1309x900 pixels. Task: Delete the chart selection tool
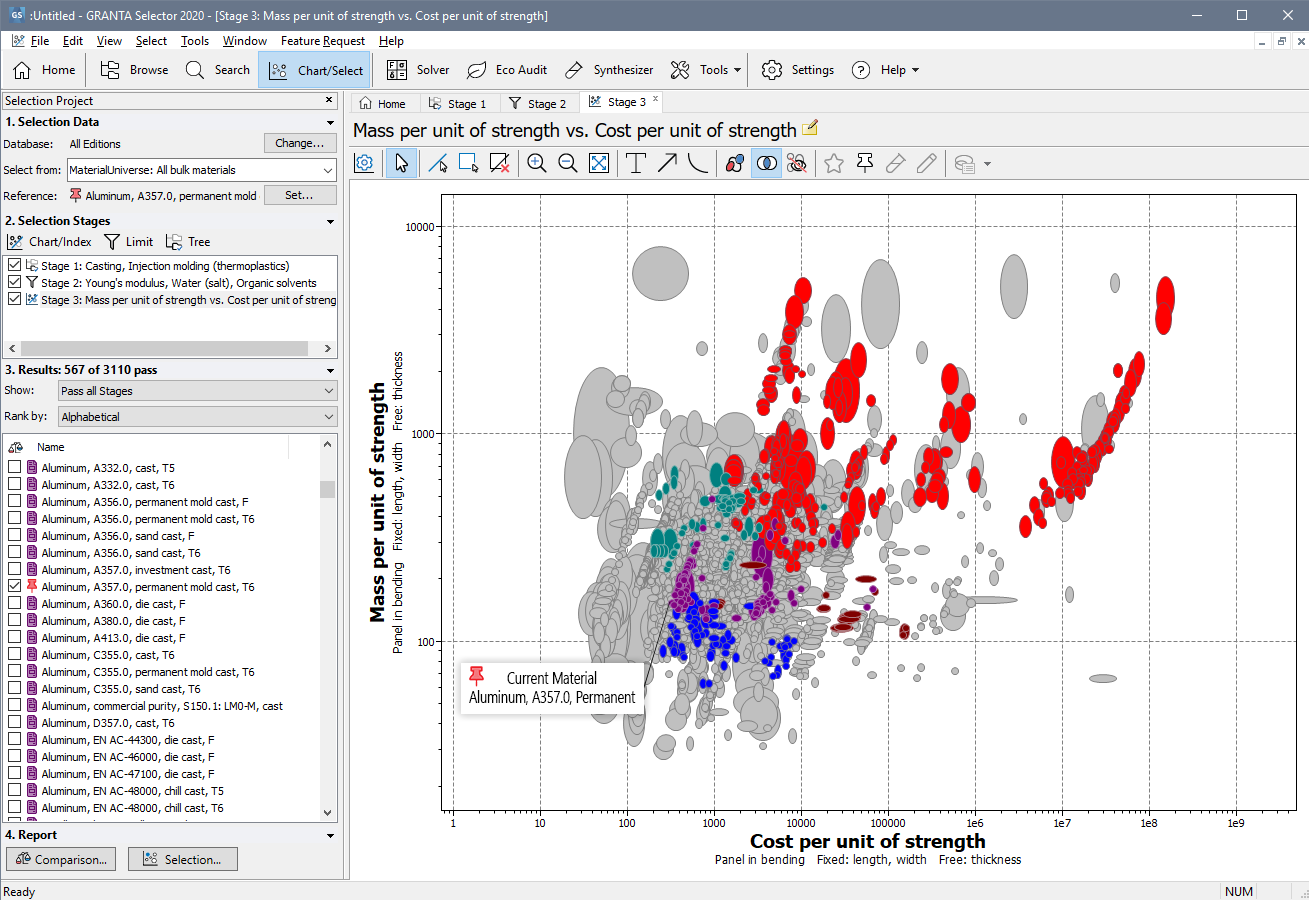point(500,163)
